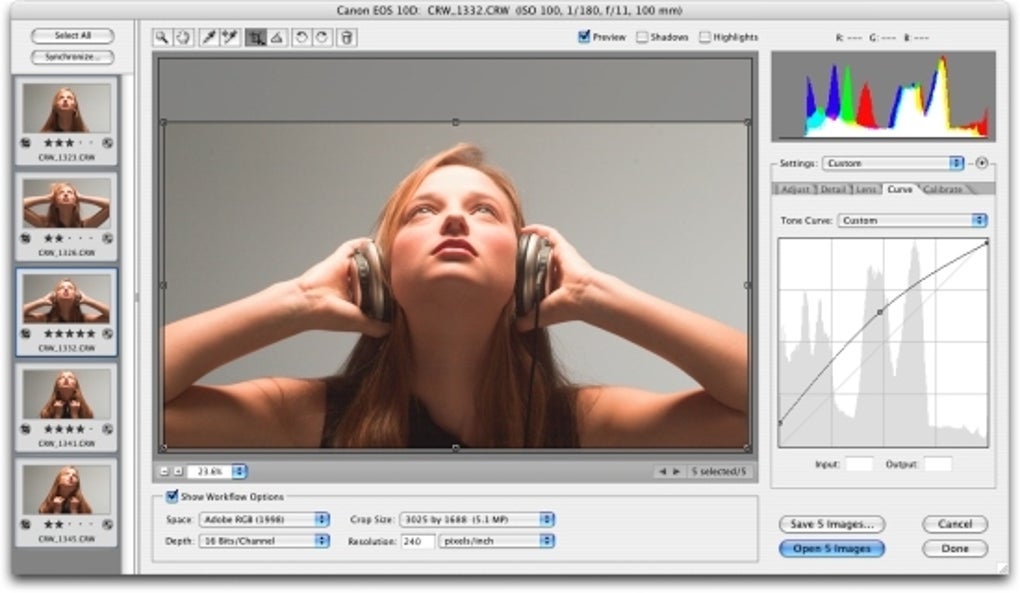Activate the Crop tool

coord(255,37)
